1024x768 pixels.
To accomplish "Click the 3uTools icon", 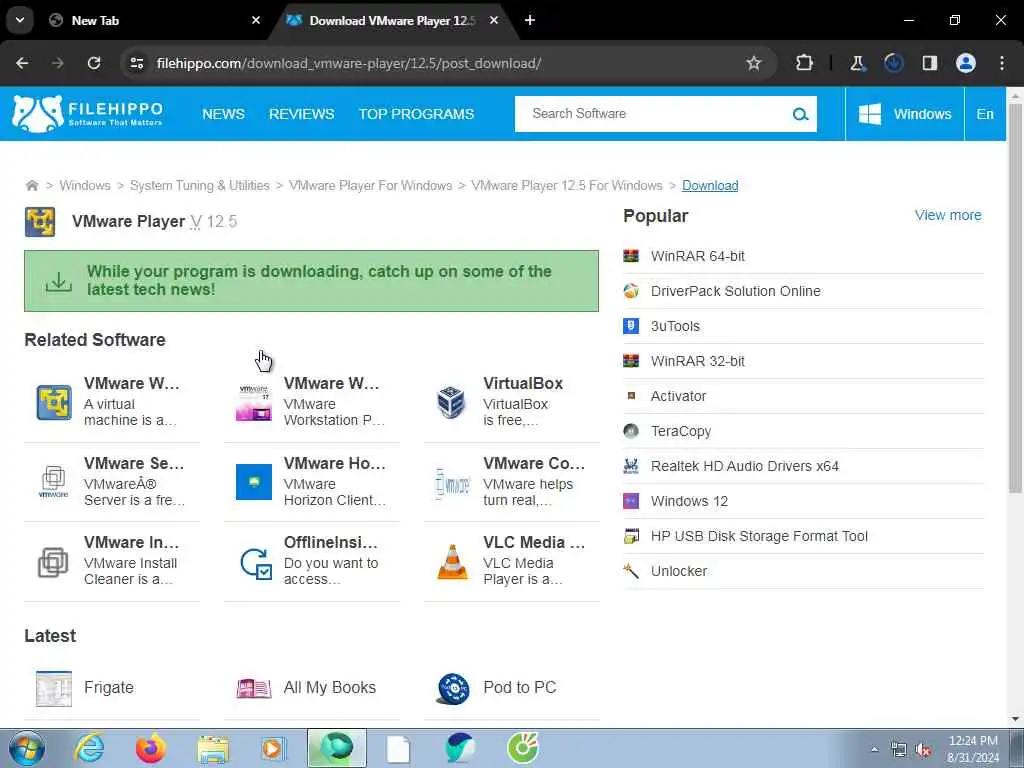I will point(631,326).
